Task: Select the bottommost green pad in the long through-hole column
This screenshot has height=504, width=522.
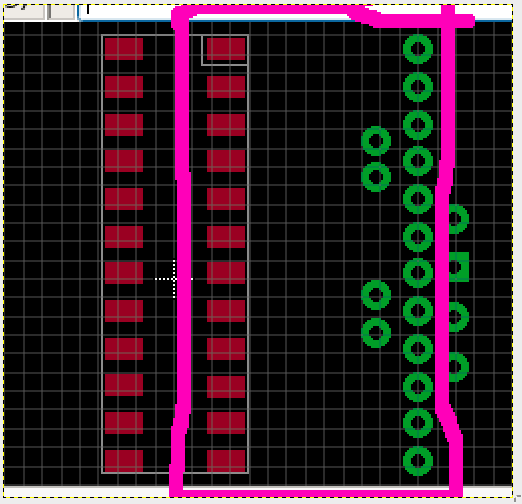Action: pos(418,461)
